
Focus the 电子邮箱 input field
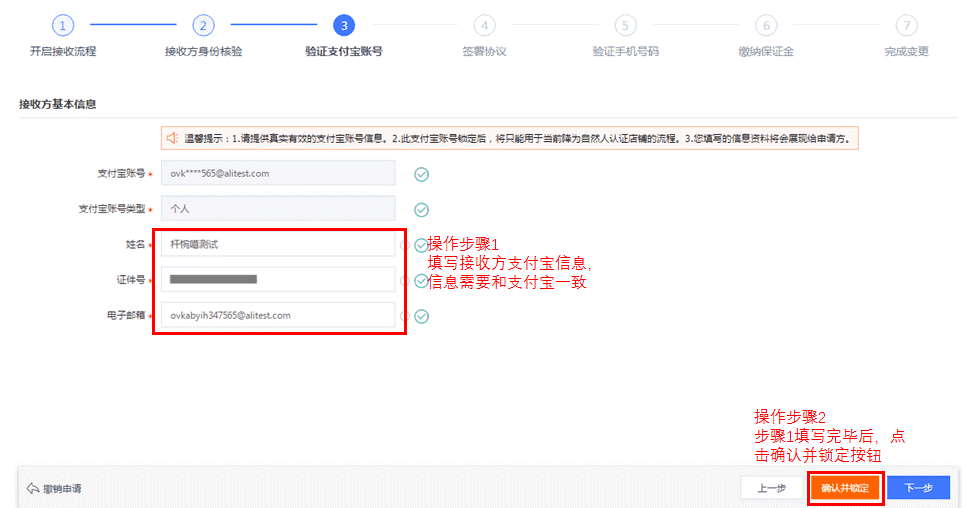[x=278, y=315]
